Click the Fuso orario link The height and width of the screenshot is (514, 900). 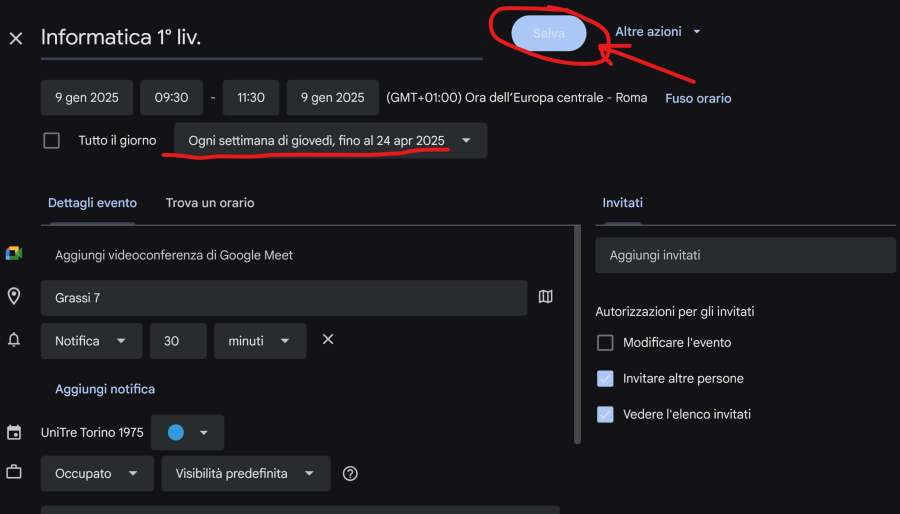[x=698, y=98]
